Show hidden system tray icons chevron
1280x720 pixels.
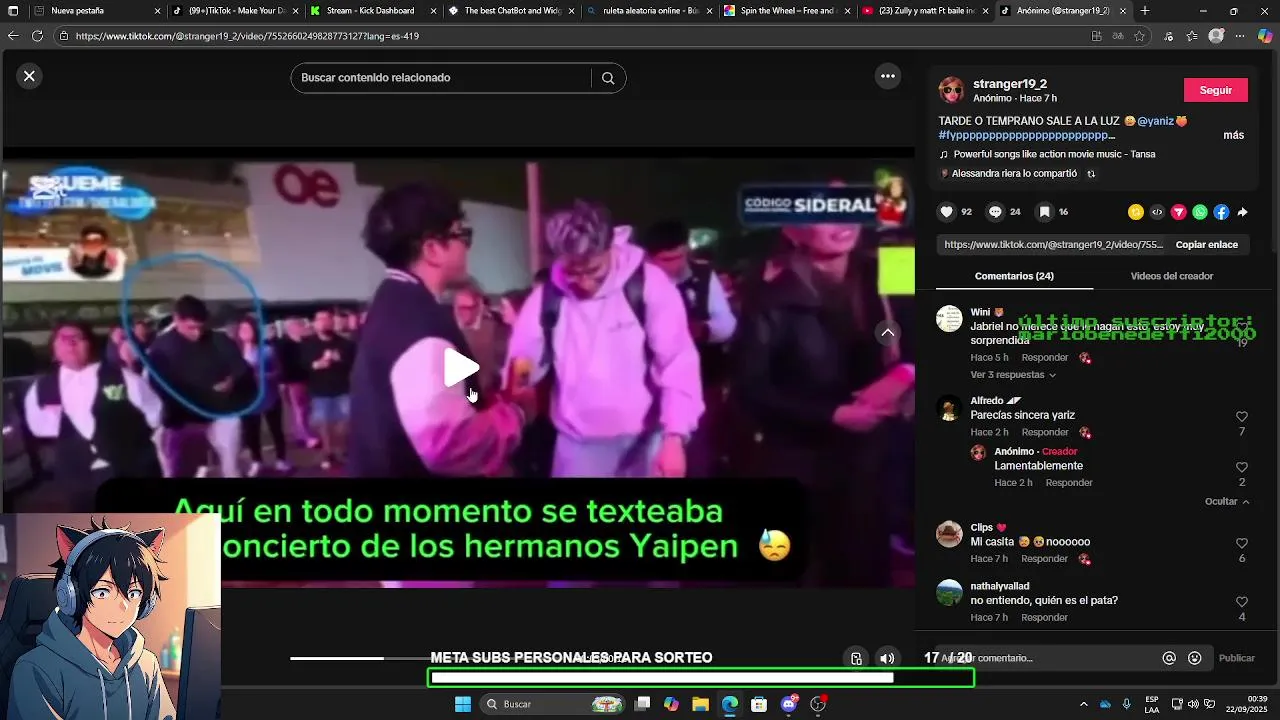1083,704
